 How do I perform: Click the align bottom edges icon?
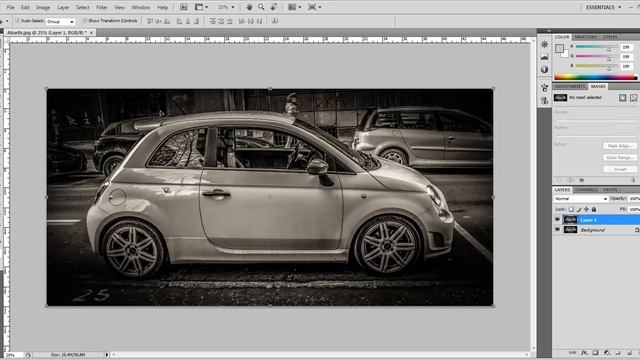(167, 21)
